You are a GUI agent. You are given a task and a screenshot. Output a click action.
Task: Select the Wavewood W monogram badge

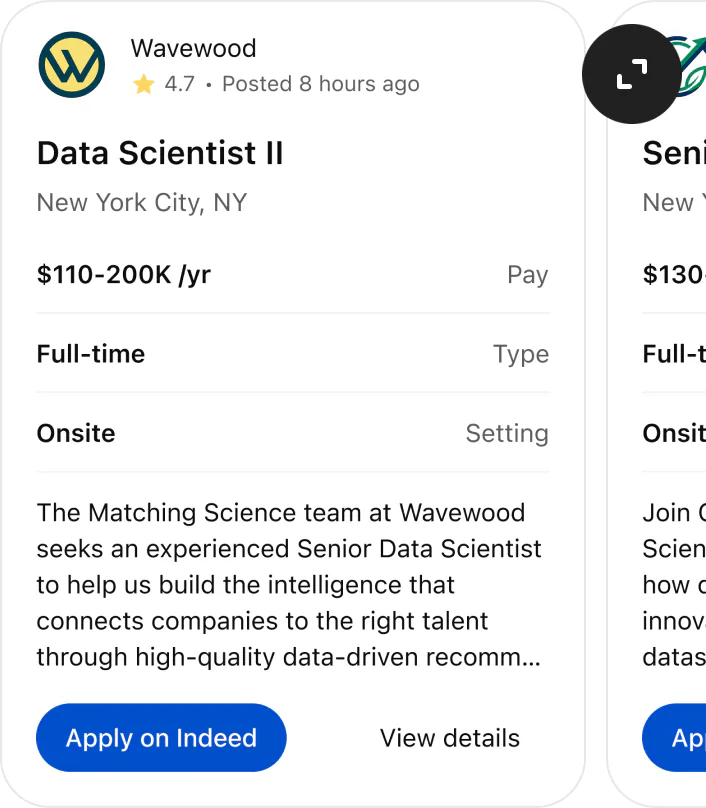[70, 64]
